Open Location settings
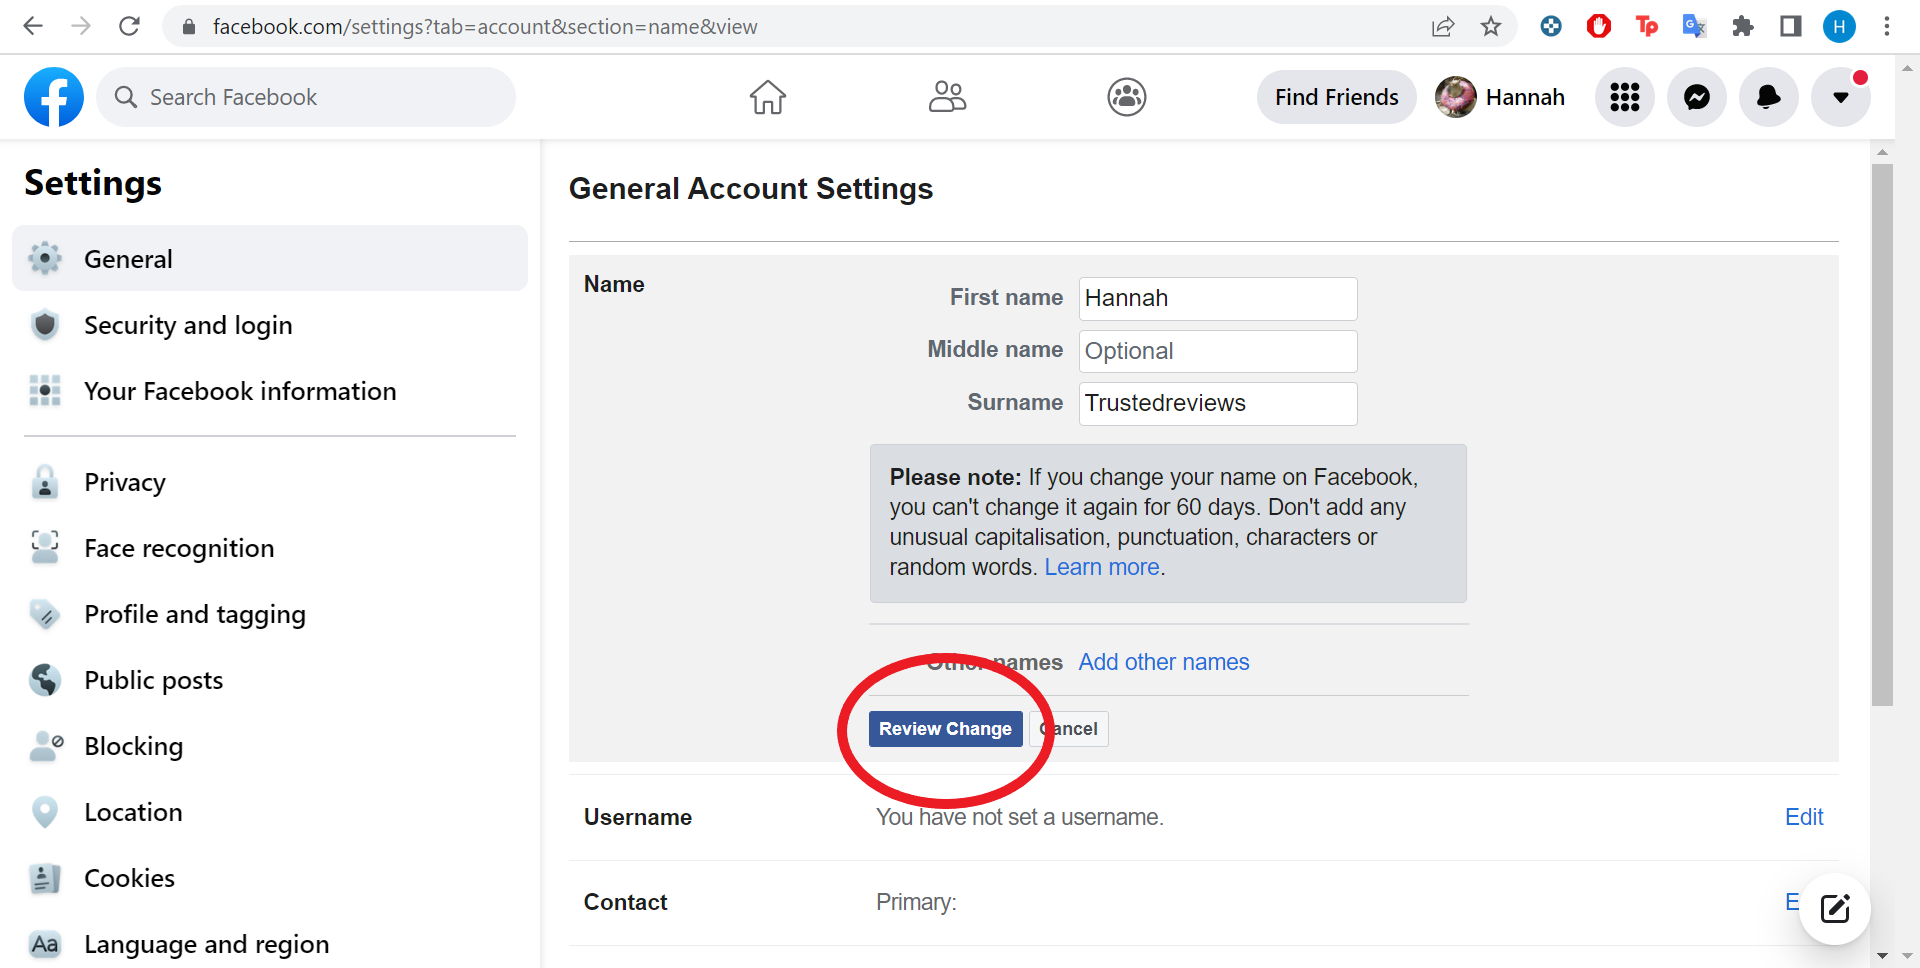Screen dimensions: 1920x968 click(270, 812)
